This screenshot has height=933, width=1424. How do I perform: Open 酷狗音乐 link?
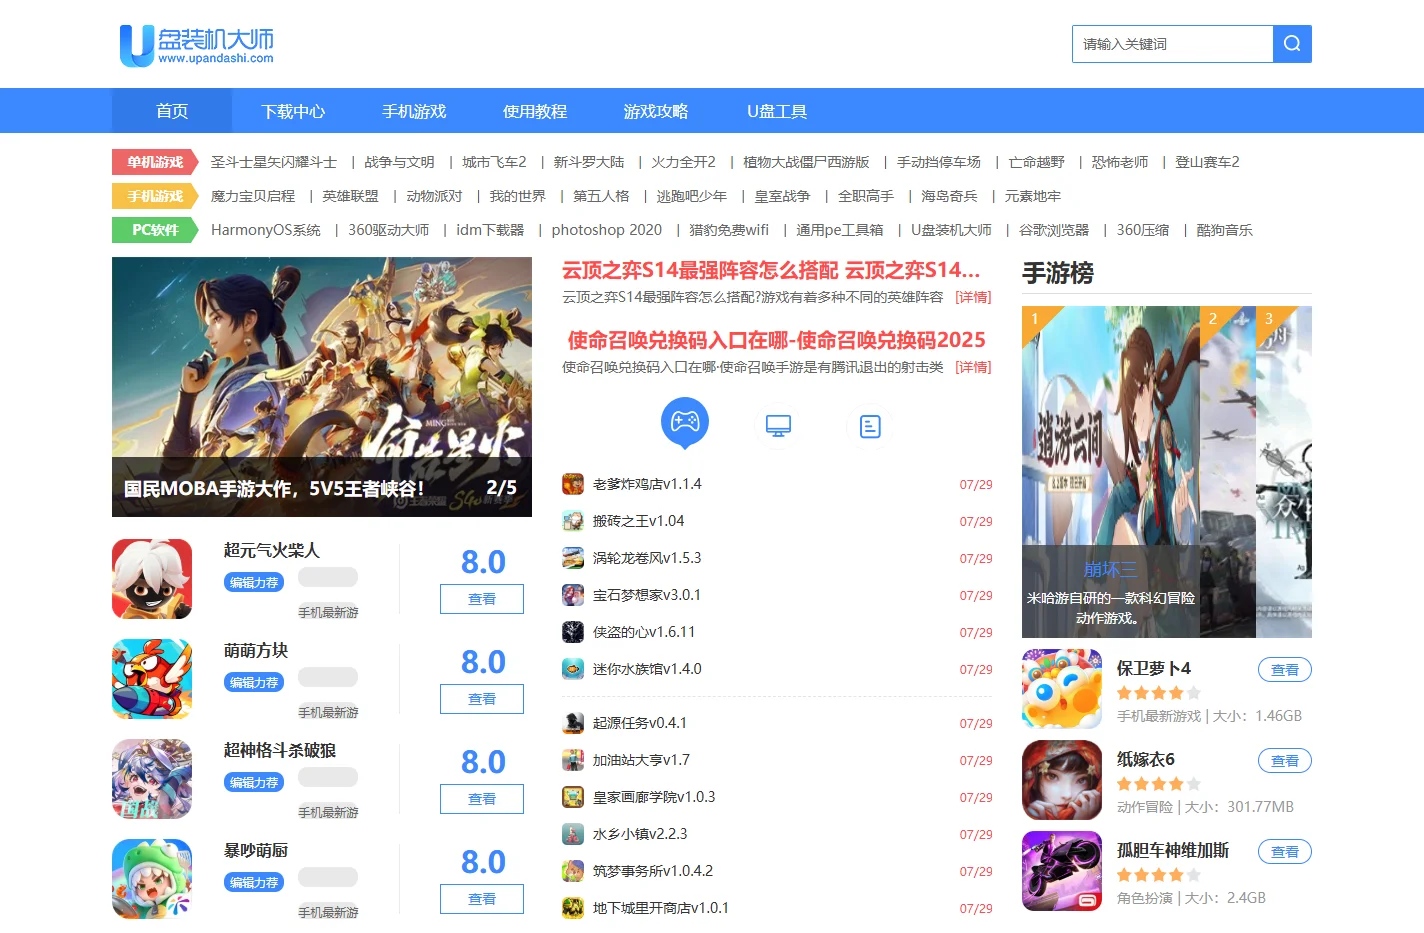pos(1225,230)
